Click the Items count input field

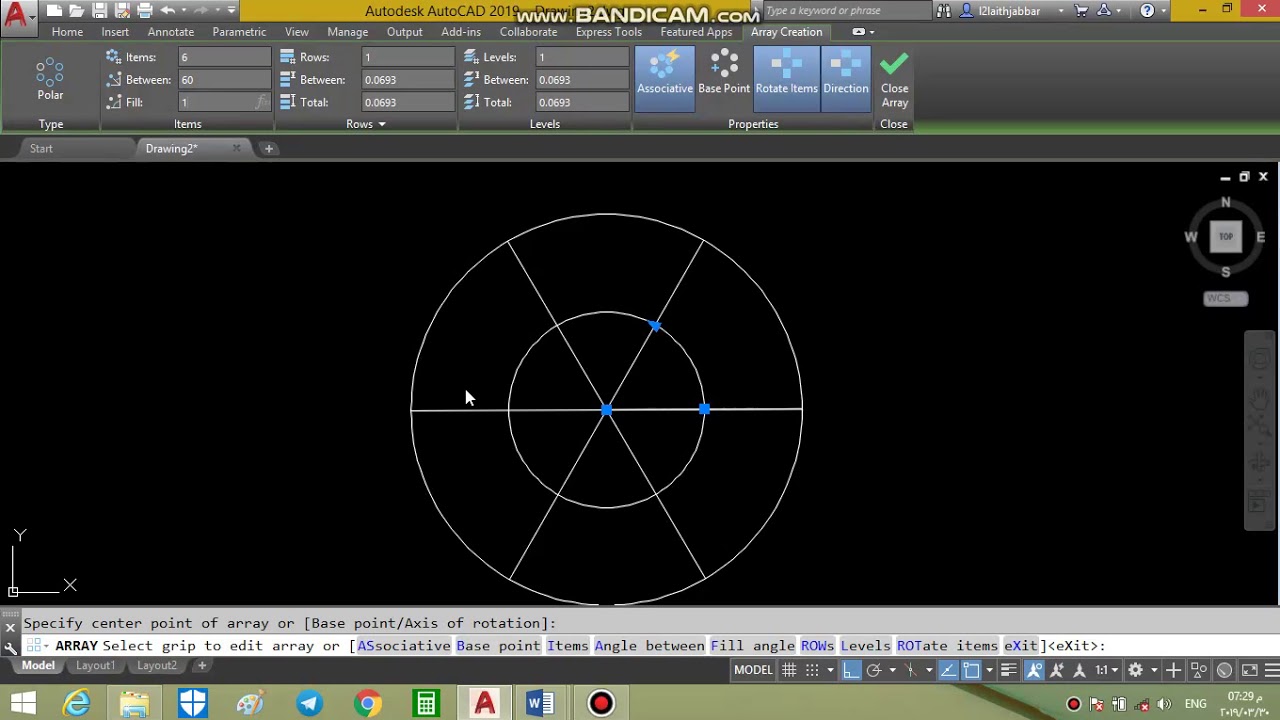click(x=224, y=57)
